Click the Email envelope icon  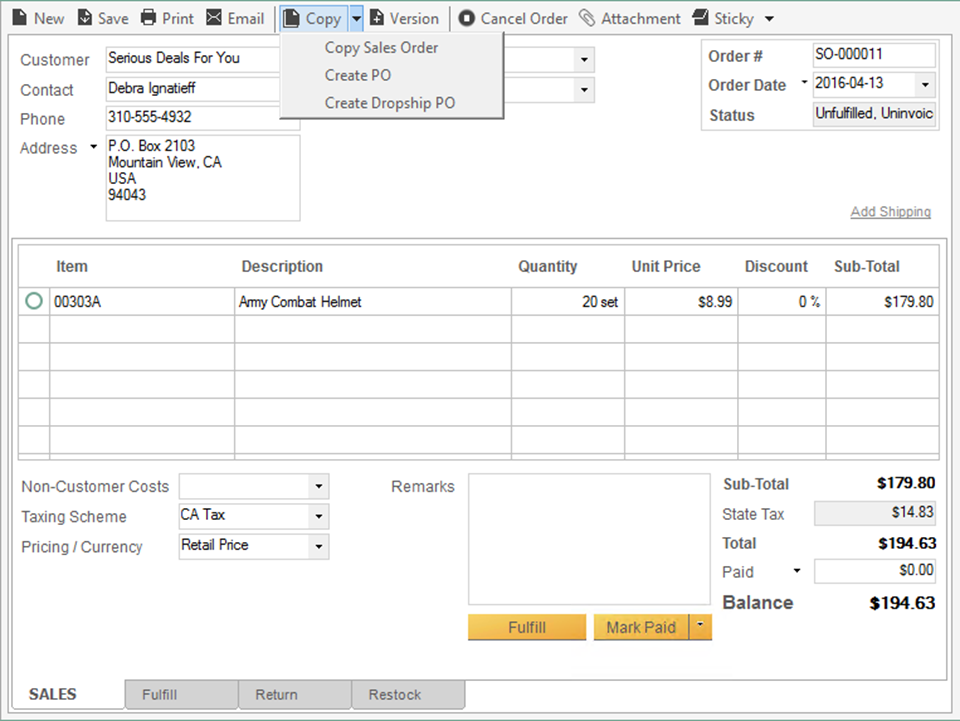[214, 18]
